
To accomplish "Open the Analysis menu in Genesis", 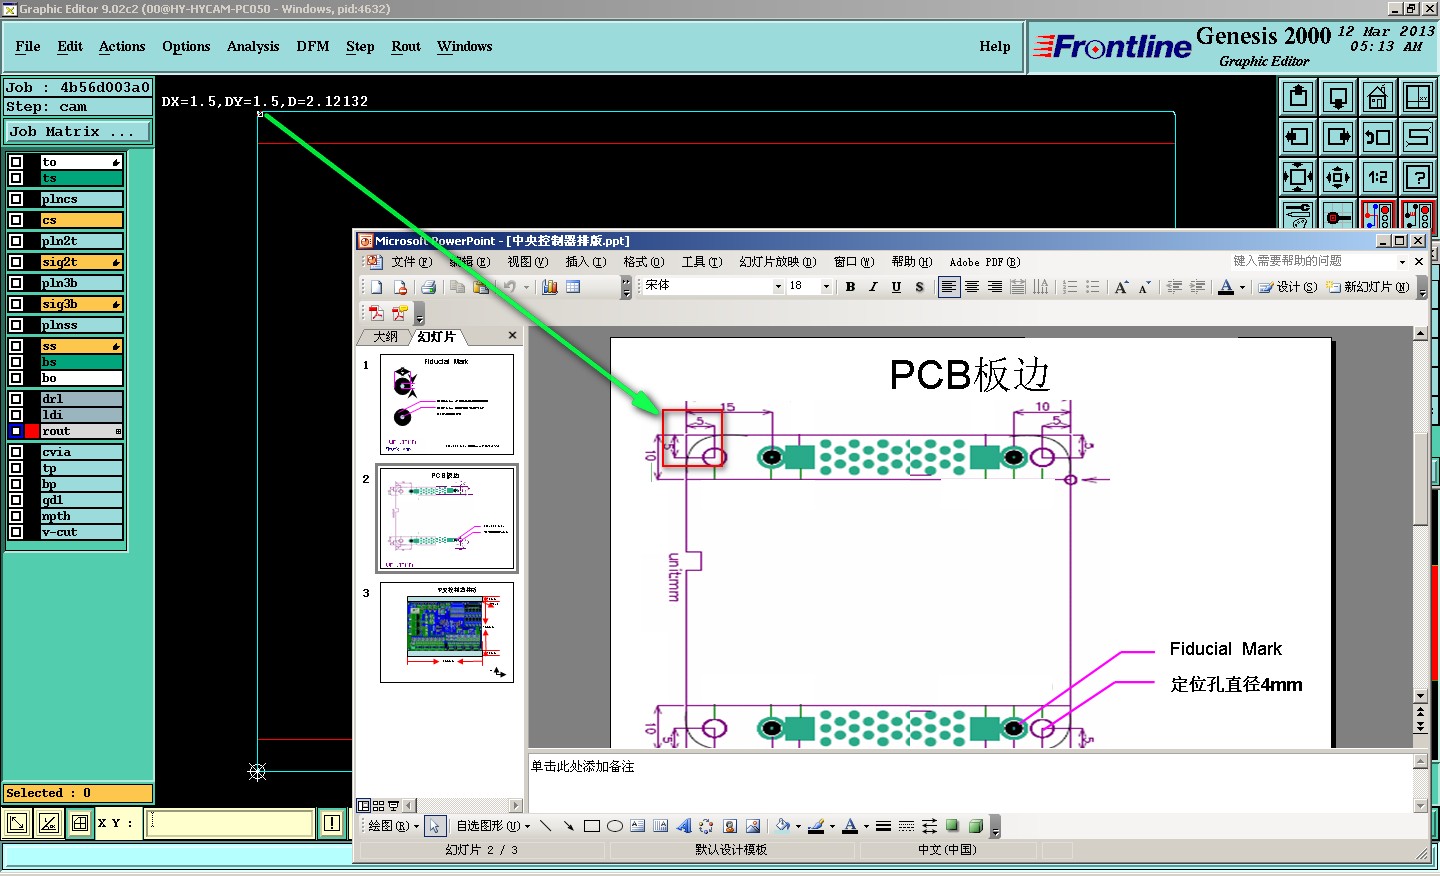I will click(x=253, y=47).
